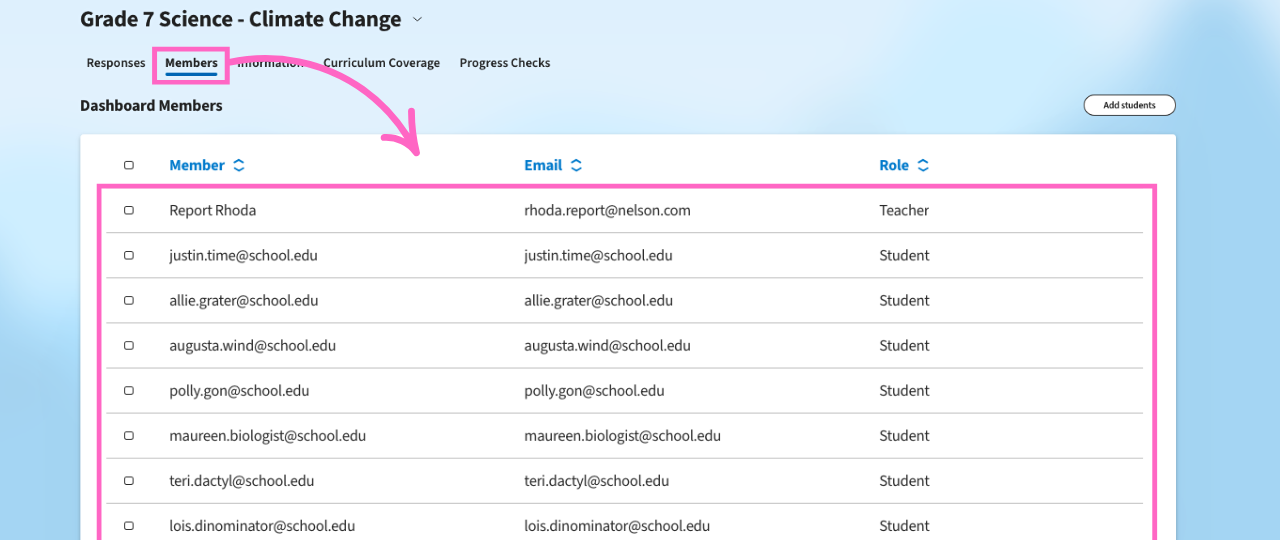
Task: Sort by the Role column arrows
Action: pyautogui.click(x=923, y=165)
